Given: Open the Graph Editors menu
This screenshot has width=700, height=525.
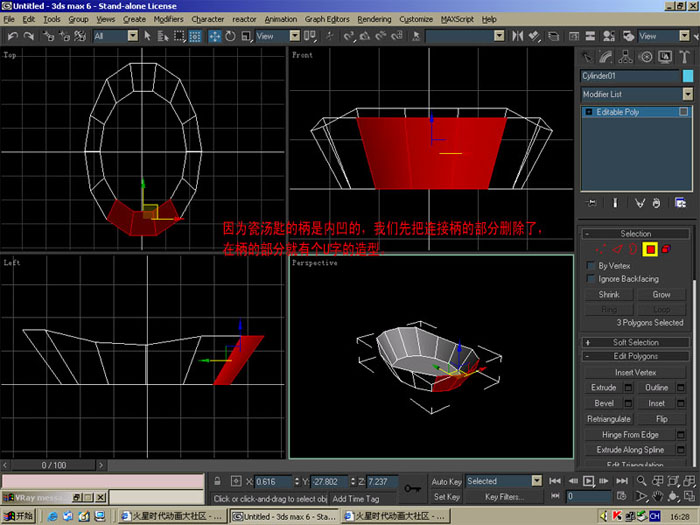Looking at the screenshot, I should [x=327, y=19].
